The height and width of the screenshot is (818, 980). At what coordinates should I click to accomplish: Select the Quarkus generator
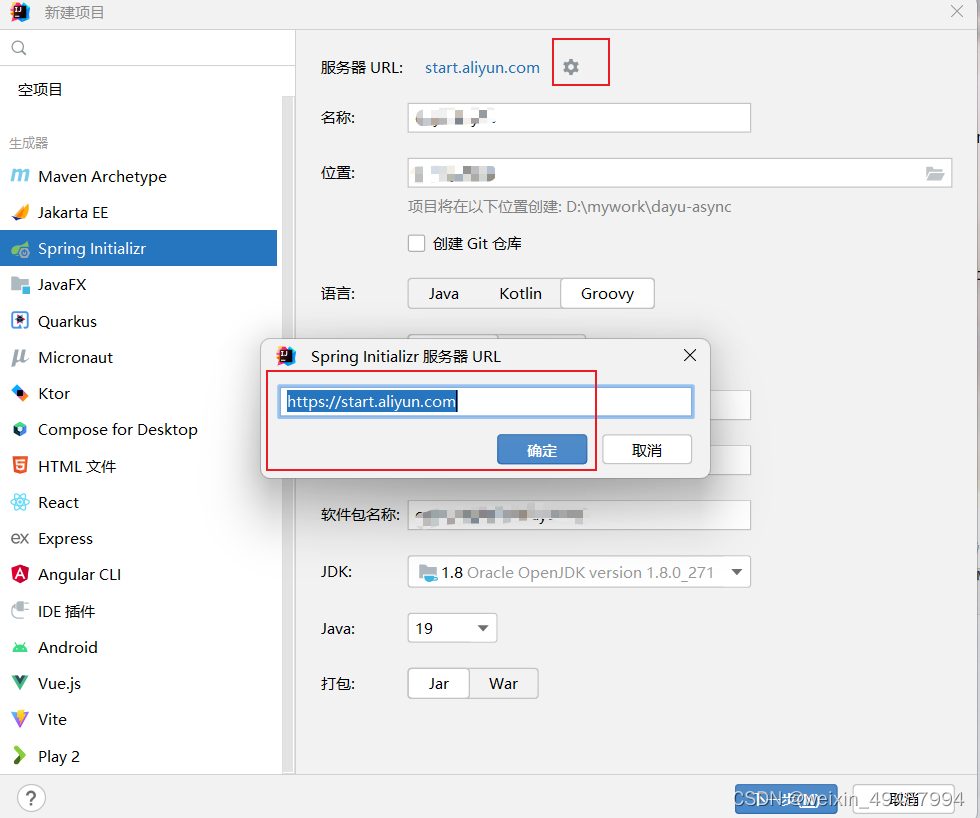[66, 320]
